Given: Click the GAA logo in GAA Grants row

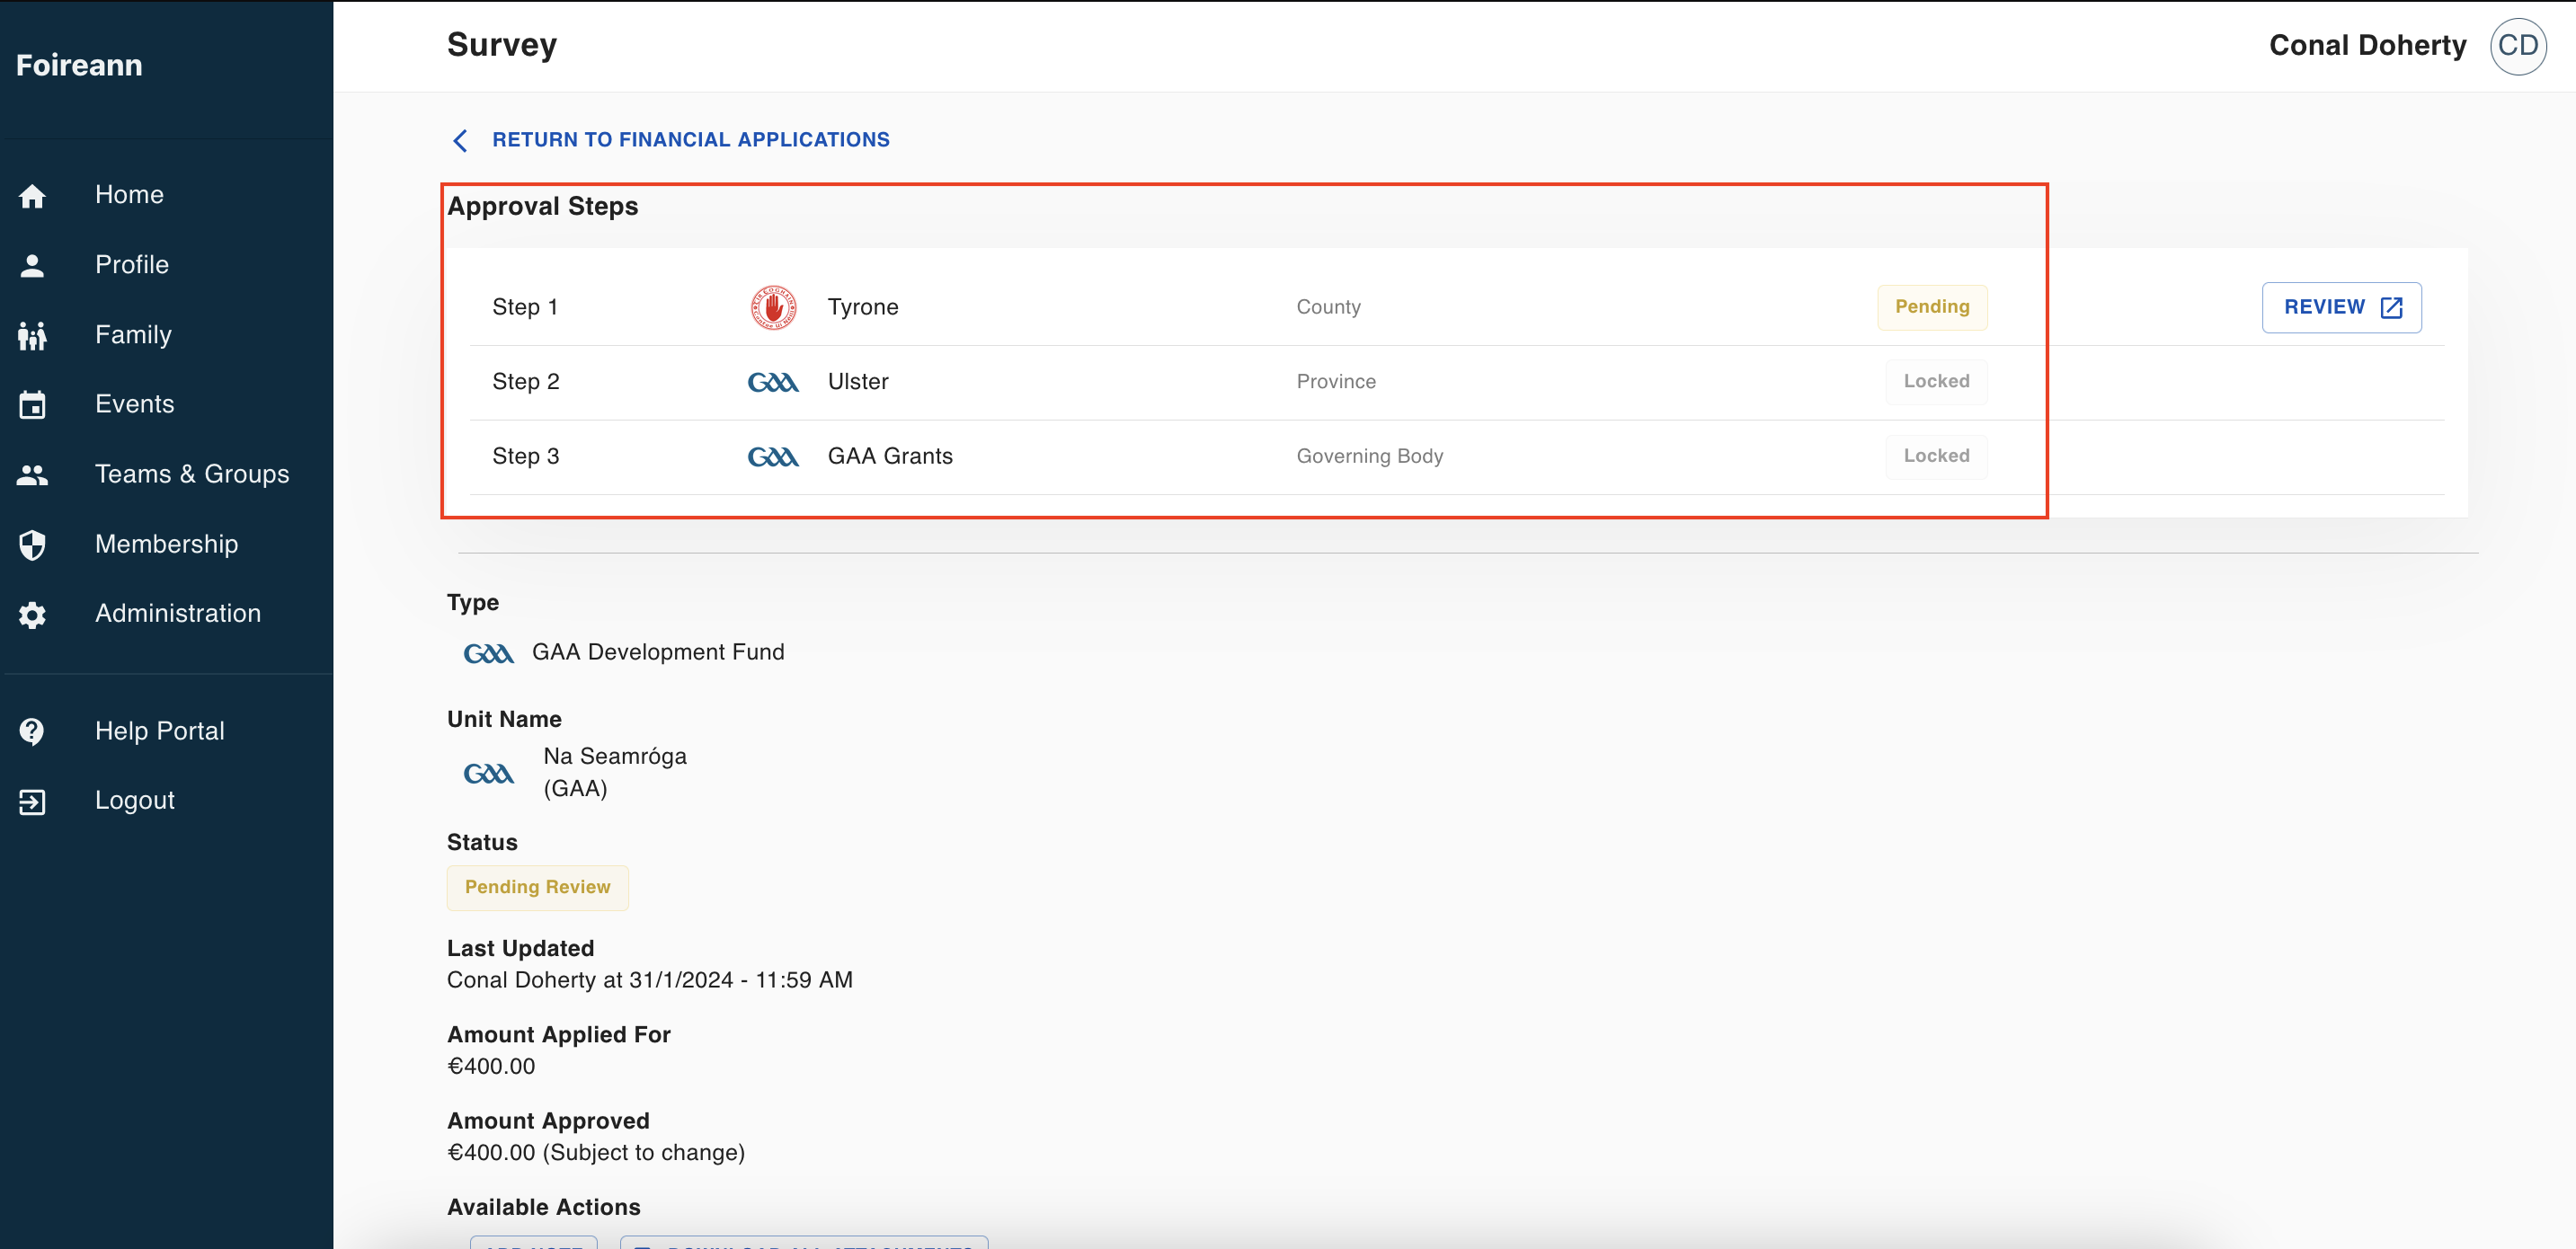Looking at the screenshot, I should (x=773, y=457).
